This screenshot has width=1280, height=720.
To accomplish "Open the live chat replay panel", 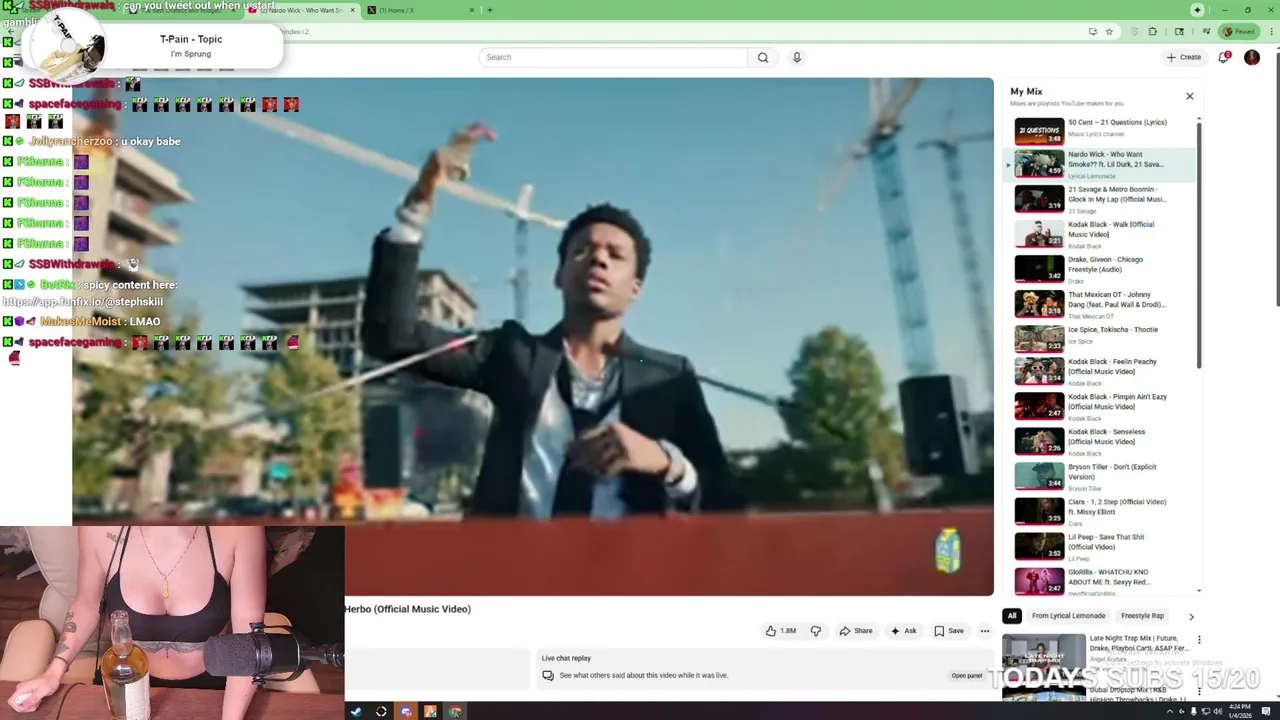I will click(x=967, y=675).
